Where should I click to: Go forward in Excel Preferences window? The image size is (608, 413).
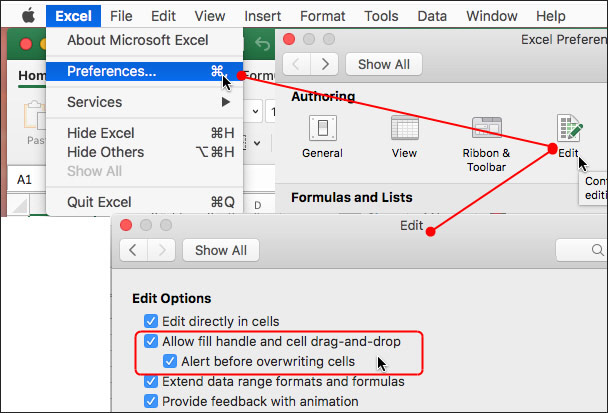point(325,64)
